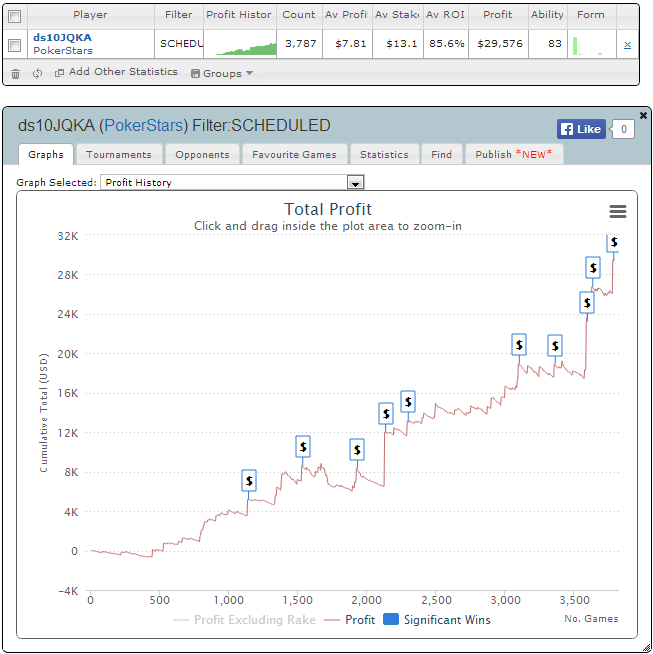The image size is (653, 654).
Task: Click the refresh statistics icon
Action: click(37, 73)
